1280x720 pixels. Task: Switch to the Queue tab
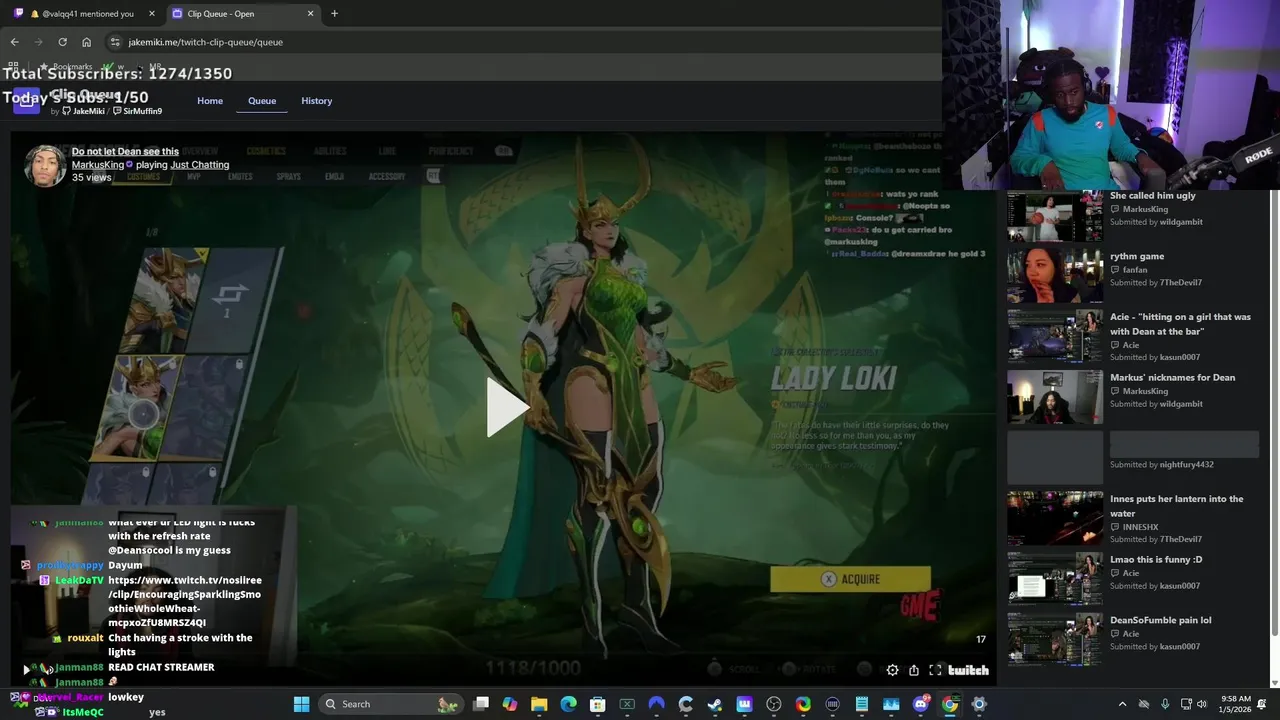tap(262, 101)
